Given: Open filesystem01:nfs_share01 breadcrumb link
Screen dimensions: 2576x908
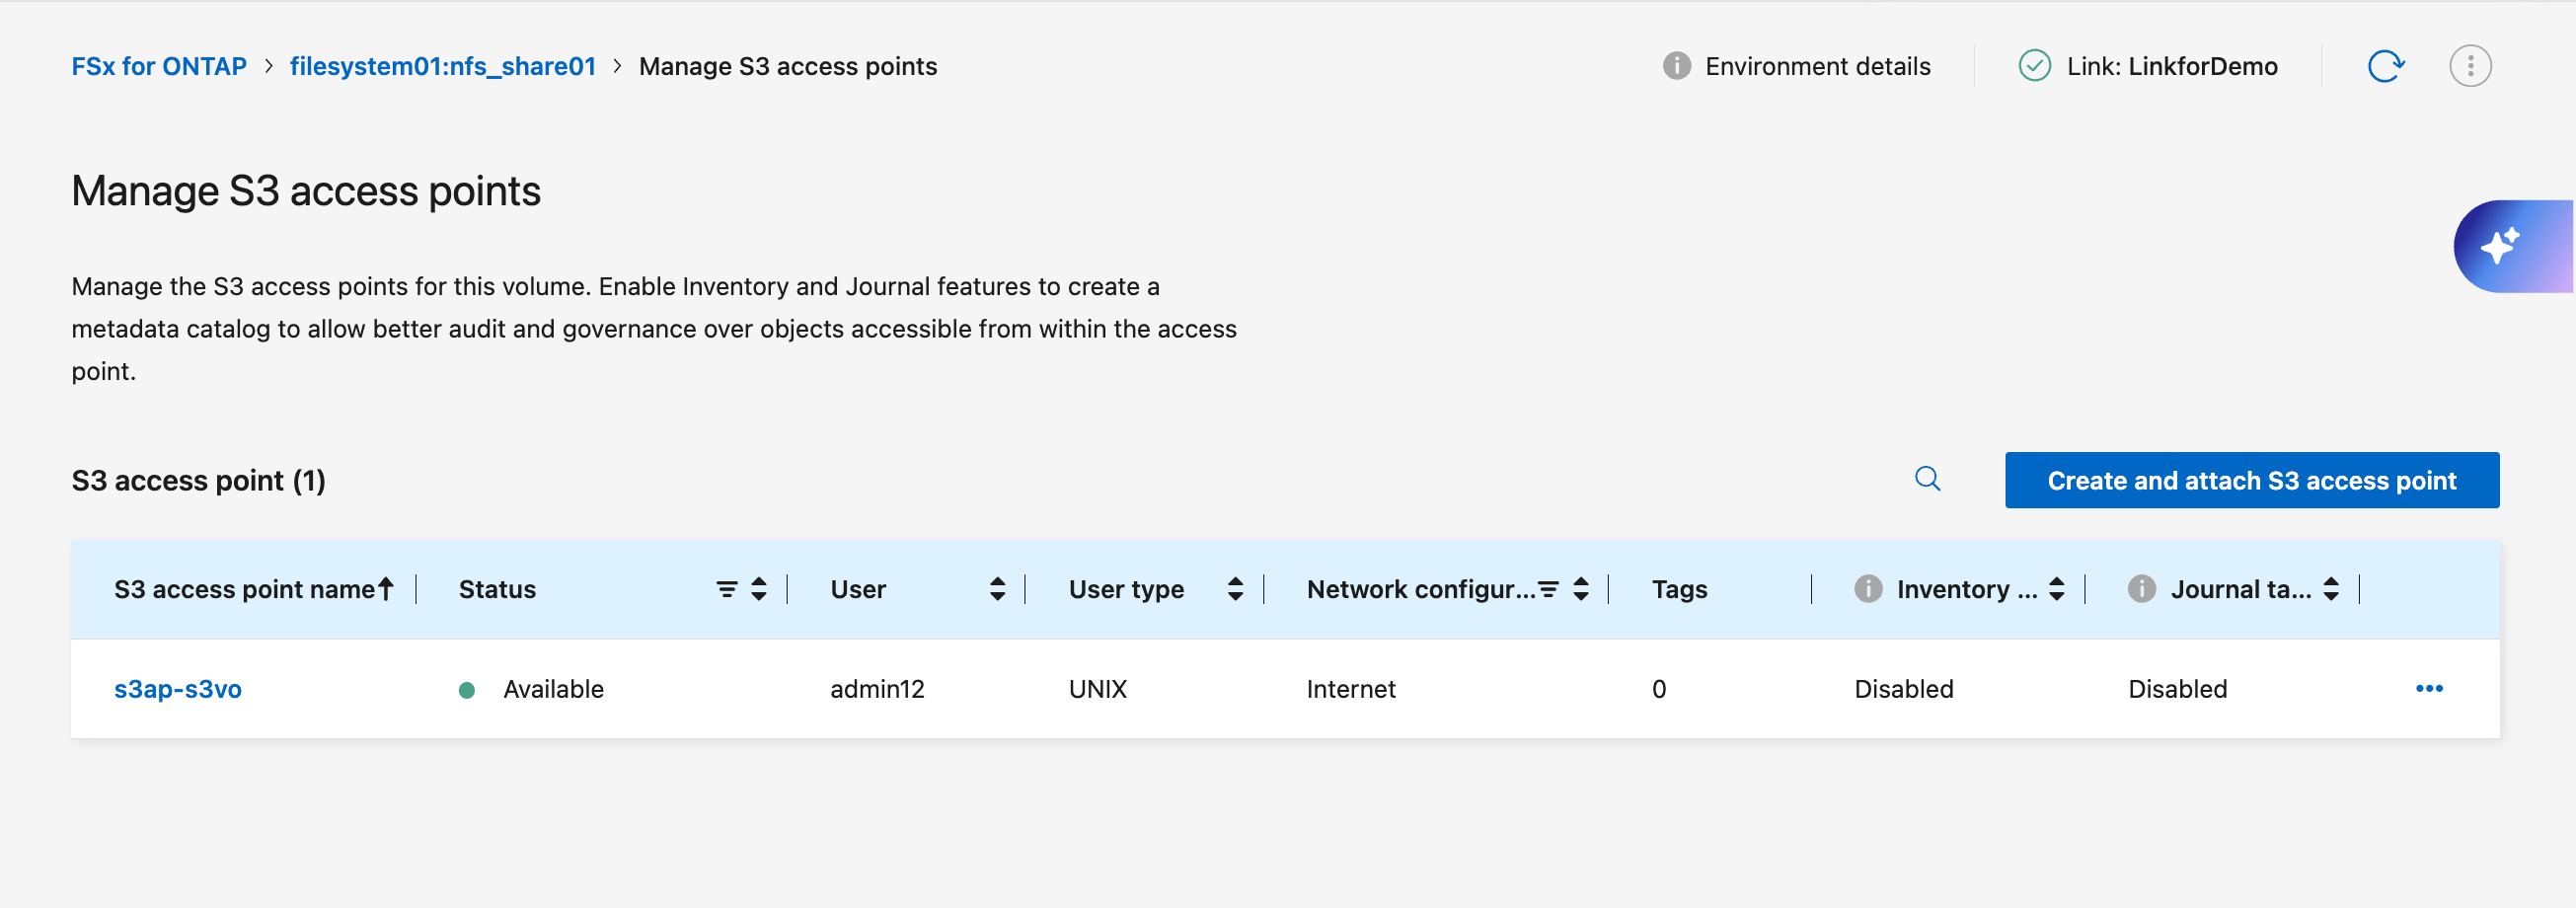Looking at the screenshot, I should coord(442,66).
